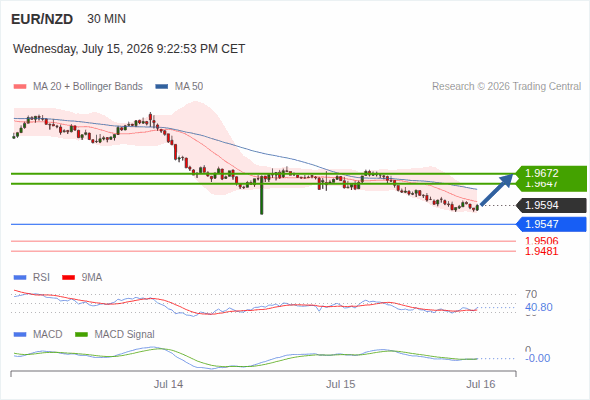The image size is (590, 400).
Task: Click the MACD blue legend swatch
Action: click(x=20, y=335)
